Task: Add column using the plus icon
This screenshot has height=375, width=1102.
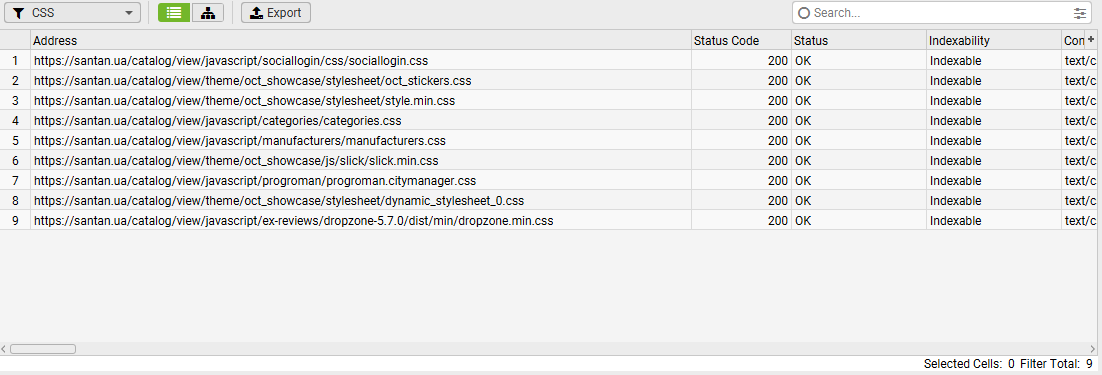Action: pos(1091,40)
